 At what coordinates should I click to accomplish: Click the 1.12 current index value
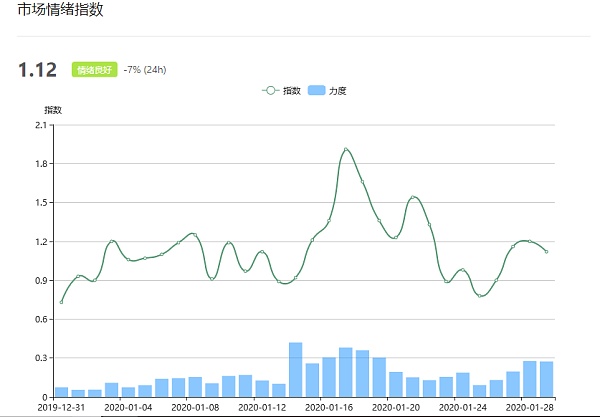pyautogui.click(x=38, y=70)
